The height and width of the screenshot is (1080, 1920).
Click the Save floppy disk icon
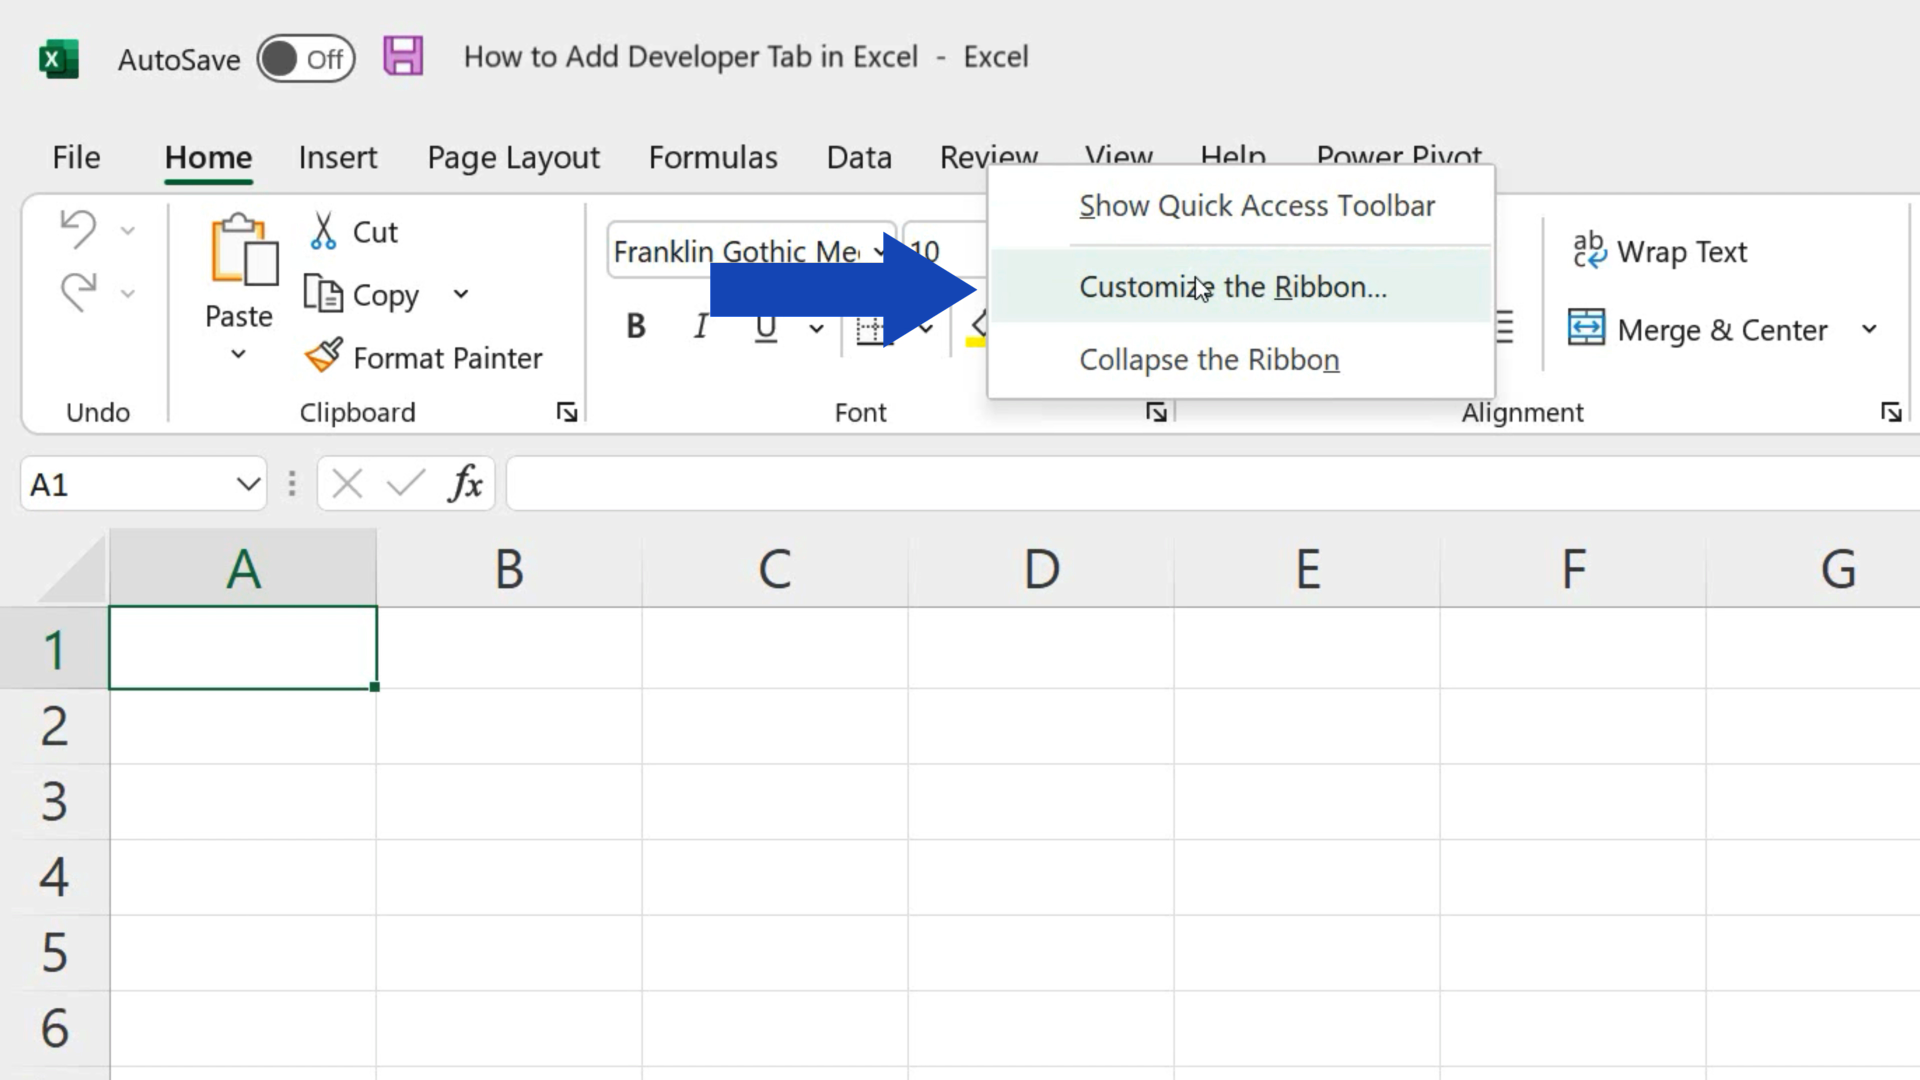403,56
